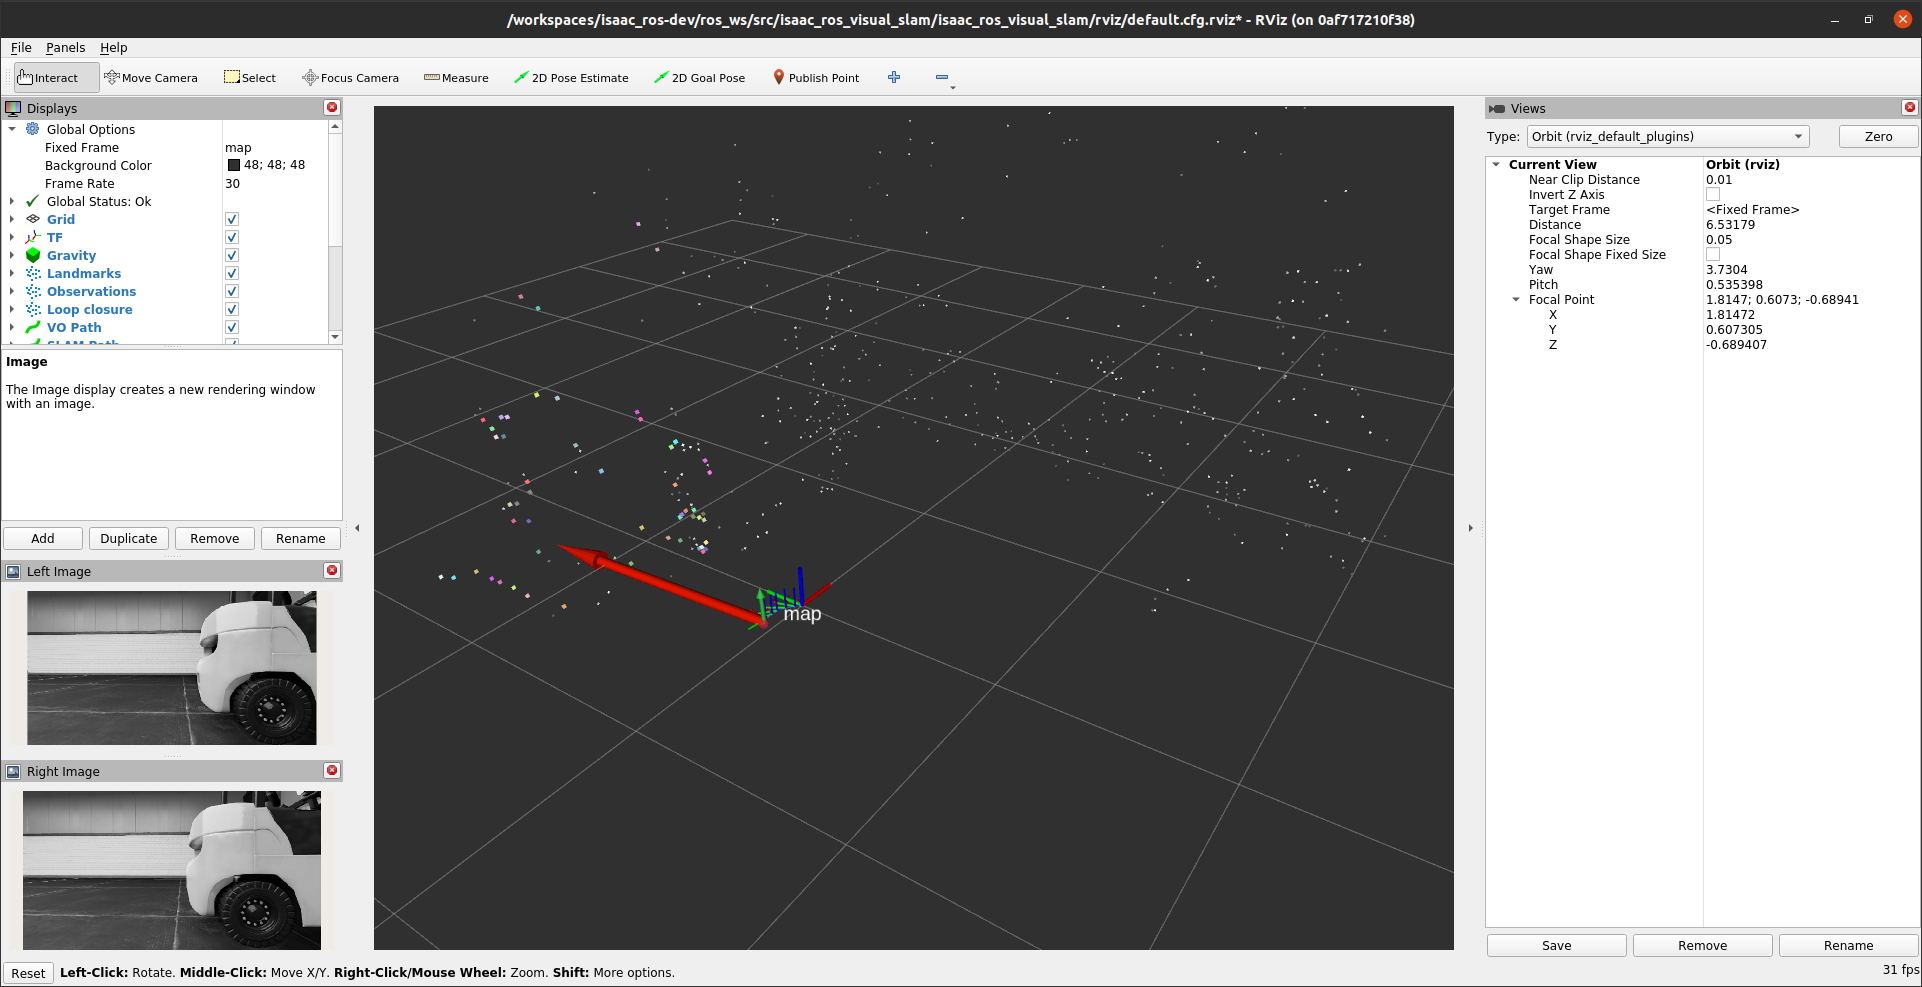Select the 2D Pose Estimate tool
This screenshot has height=987, width=1922.
(x=571, y=78)
